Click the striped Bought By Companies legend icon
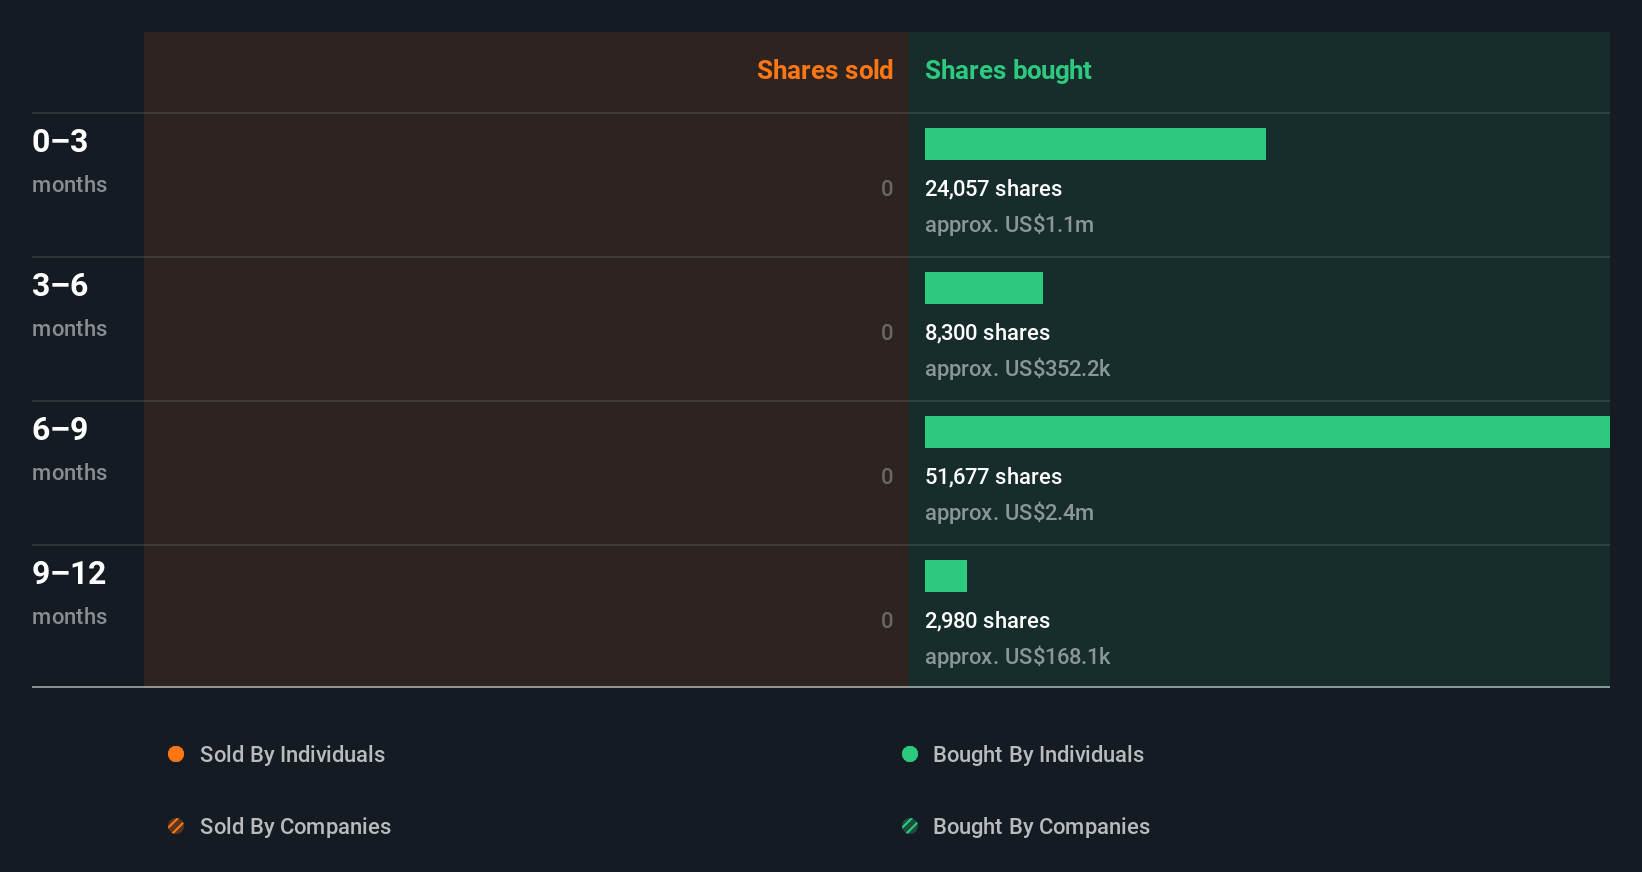The image size is (1642, 872). [x=910, y=826]
